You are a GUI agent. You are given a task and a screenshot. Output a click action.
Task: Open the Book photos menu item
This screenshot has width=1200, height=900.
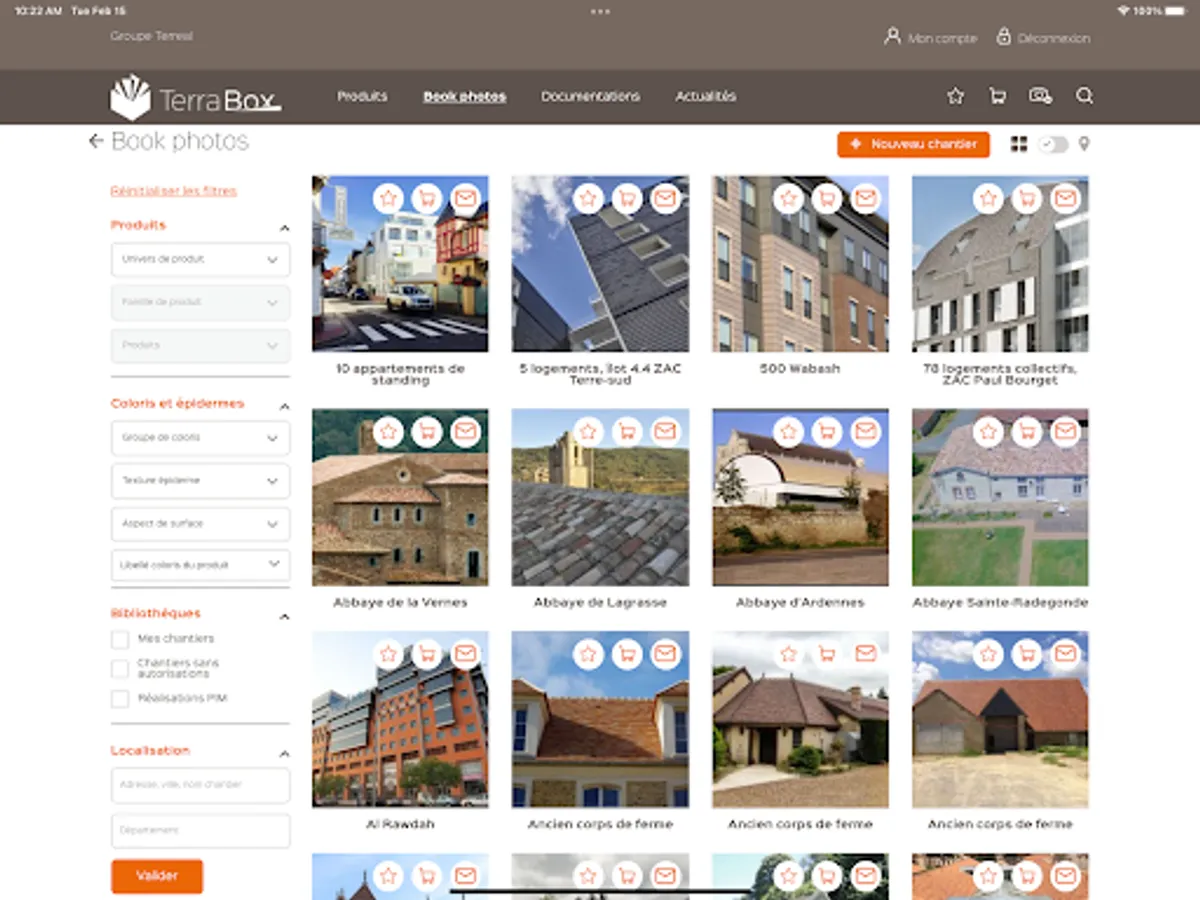click(x=464, y=96)
